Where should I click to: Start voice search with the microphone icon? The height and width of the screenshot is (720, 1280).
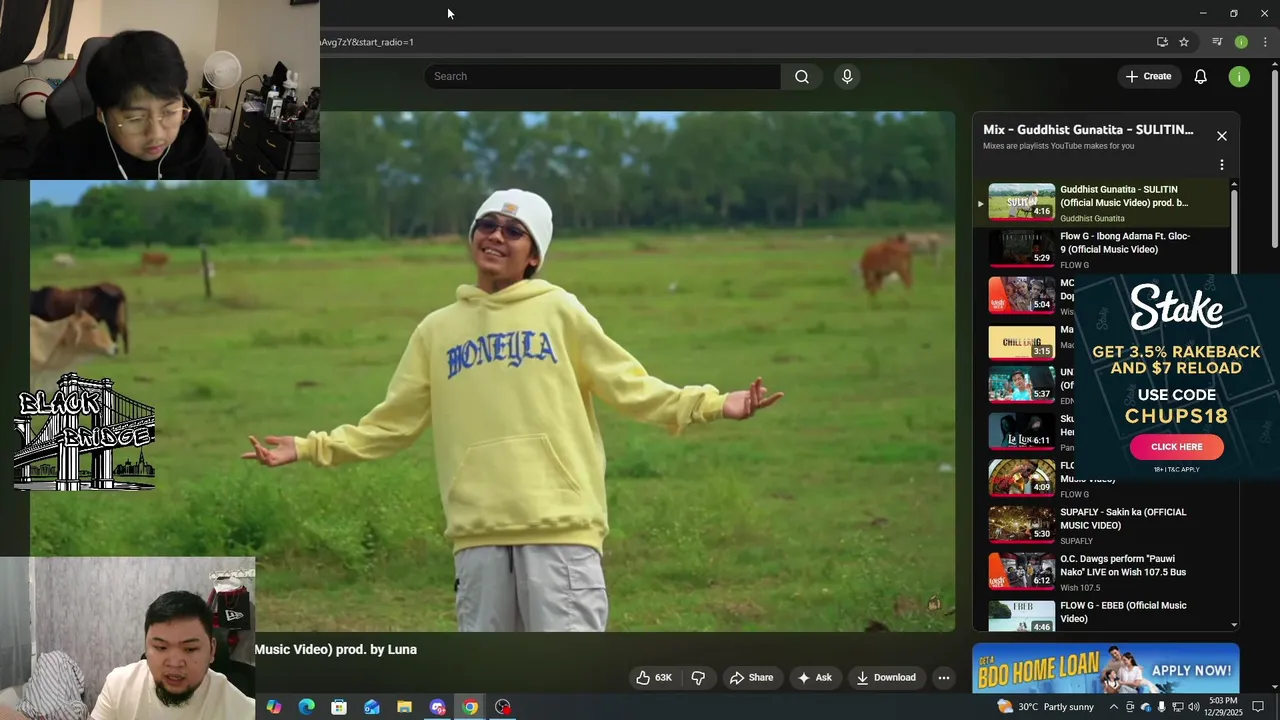tap(847, 77)
